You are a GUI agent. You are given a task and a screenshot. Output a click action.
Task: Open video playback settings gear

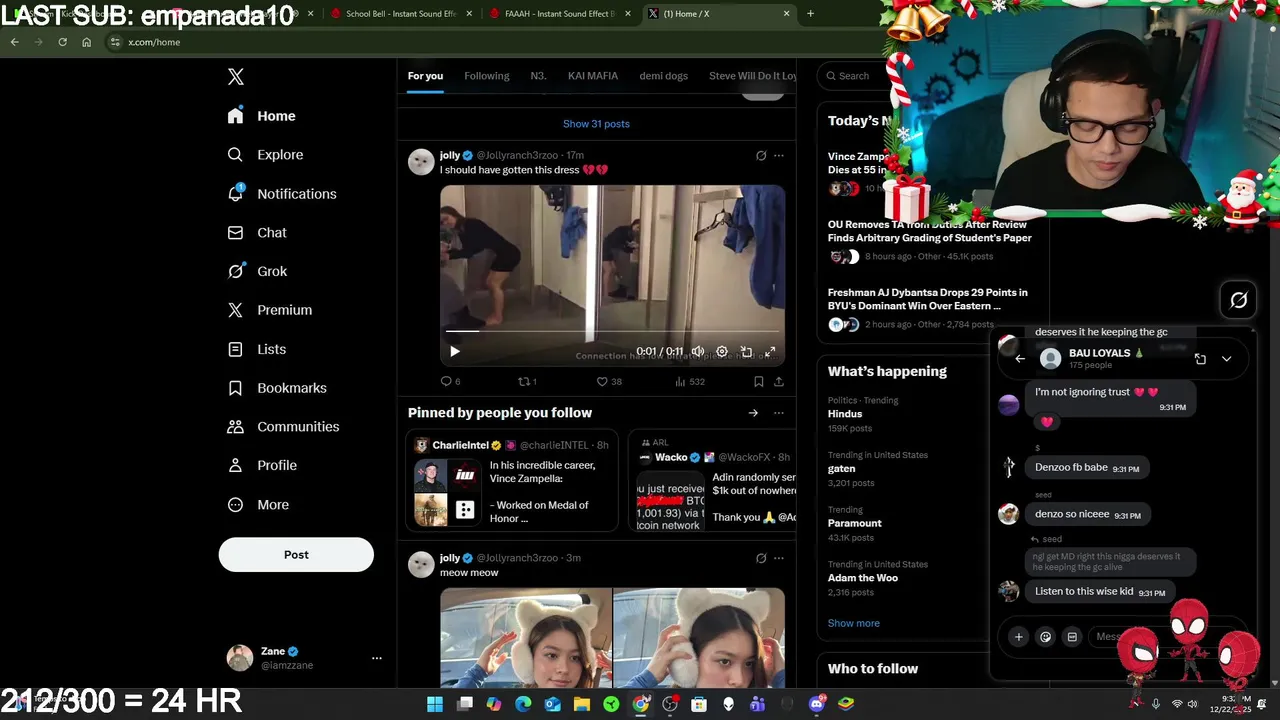pos(722,351)
